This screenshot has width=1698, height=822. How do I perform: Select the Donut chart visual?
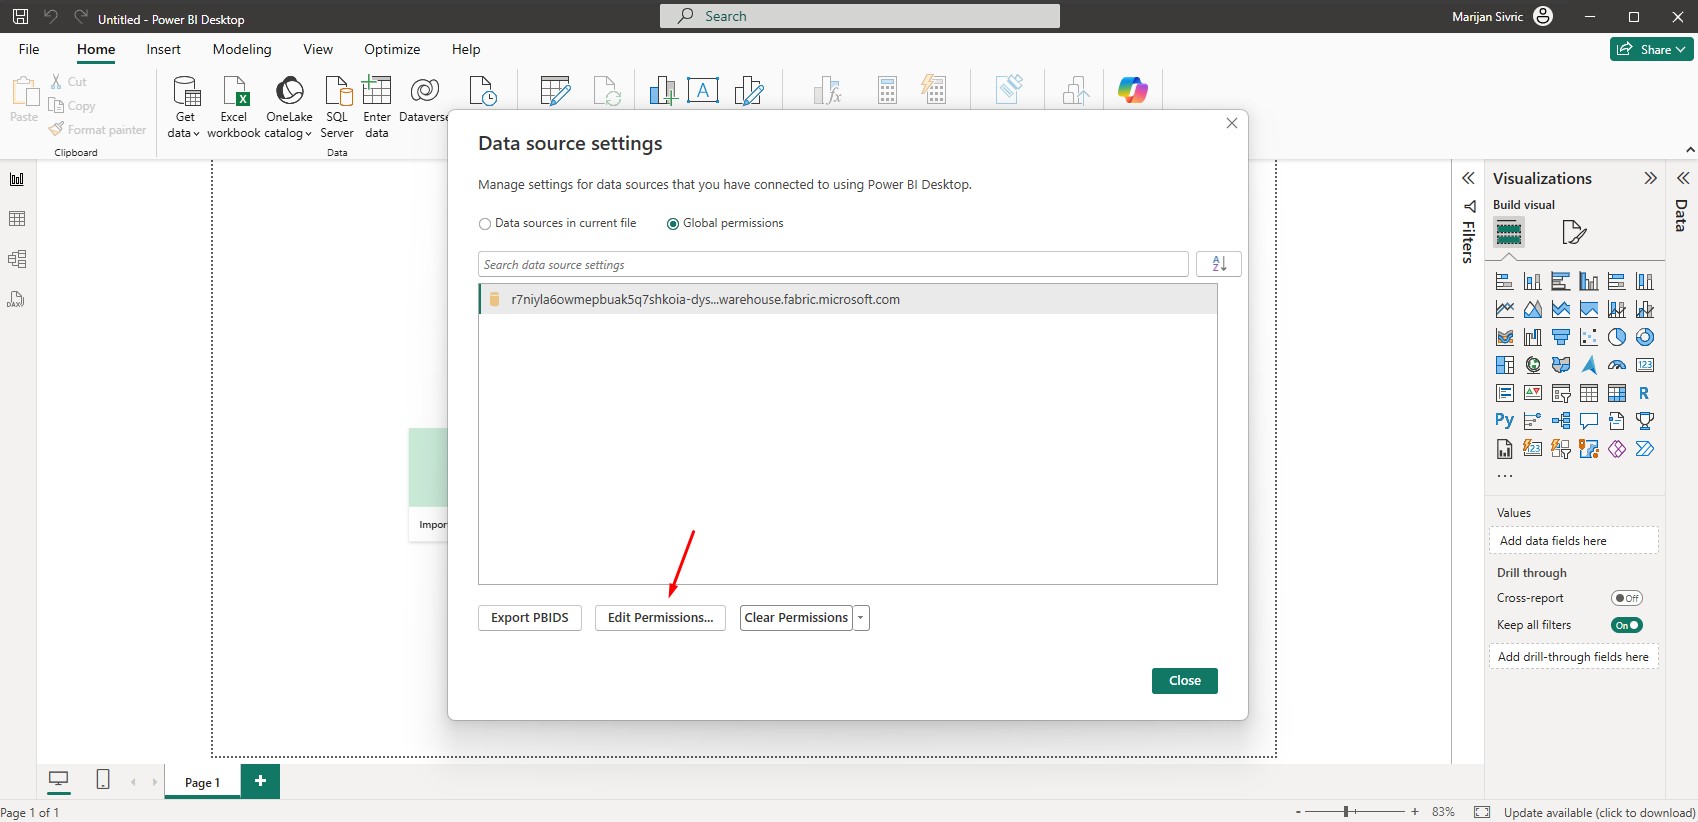pyautogui.click(x=1645, y=337)
